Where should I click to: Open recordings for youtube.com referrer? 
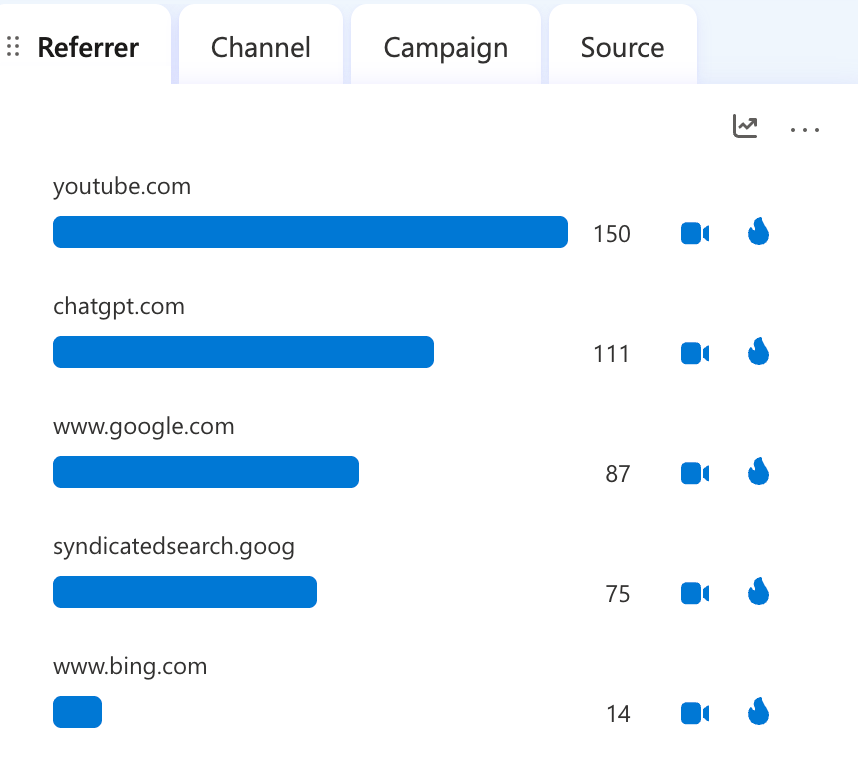(695, 234)
